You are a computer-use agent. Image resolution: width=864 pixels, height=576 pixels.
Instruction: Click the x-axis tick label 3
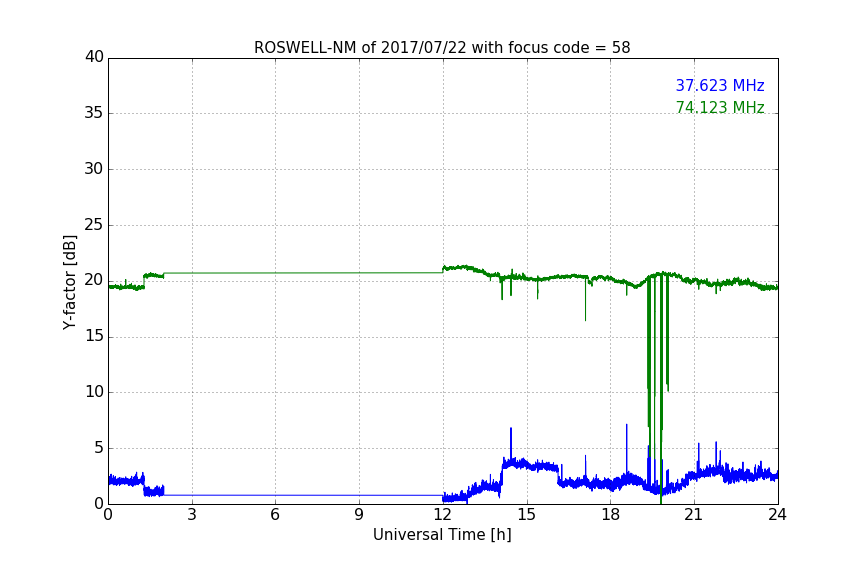coord(192,515)
